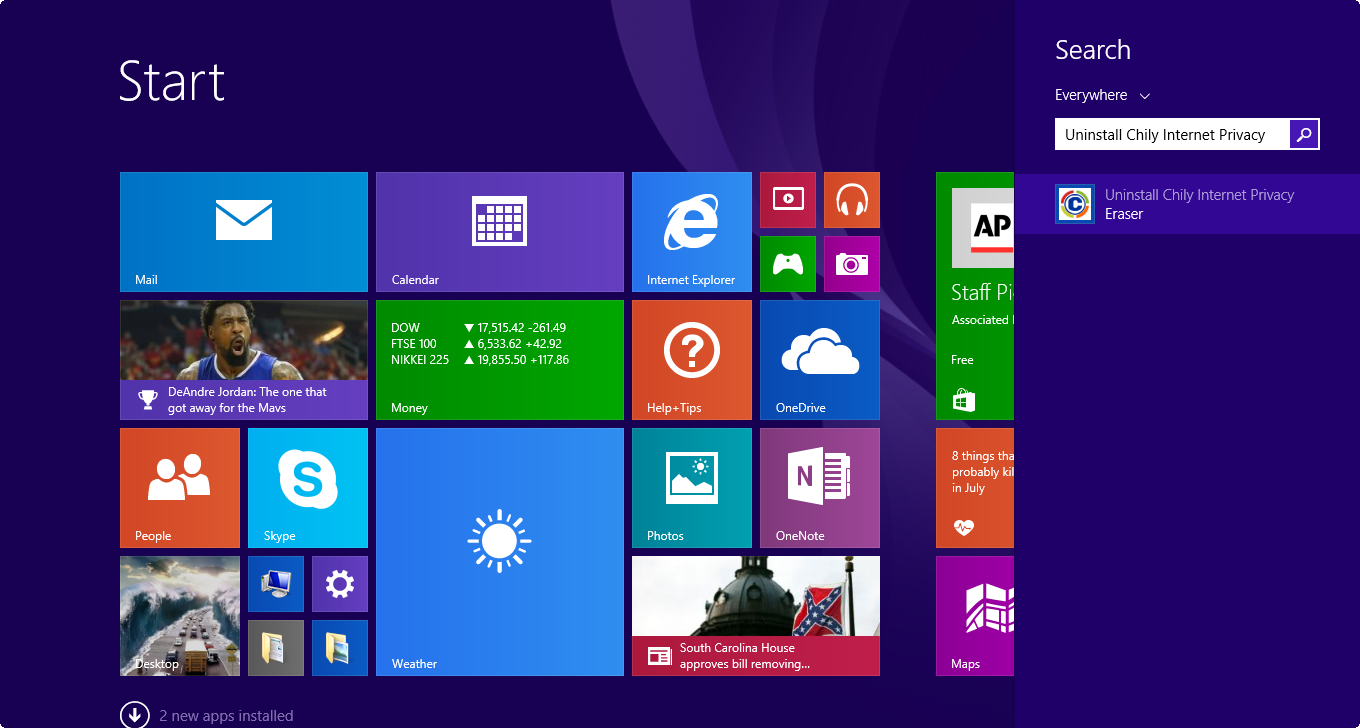Click the search text input field
Screen dimensions: 1360x728
(1172, 134)
